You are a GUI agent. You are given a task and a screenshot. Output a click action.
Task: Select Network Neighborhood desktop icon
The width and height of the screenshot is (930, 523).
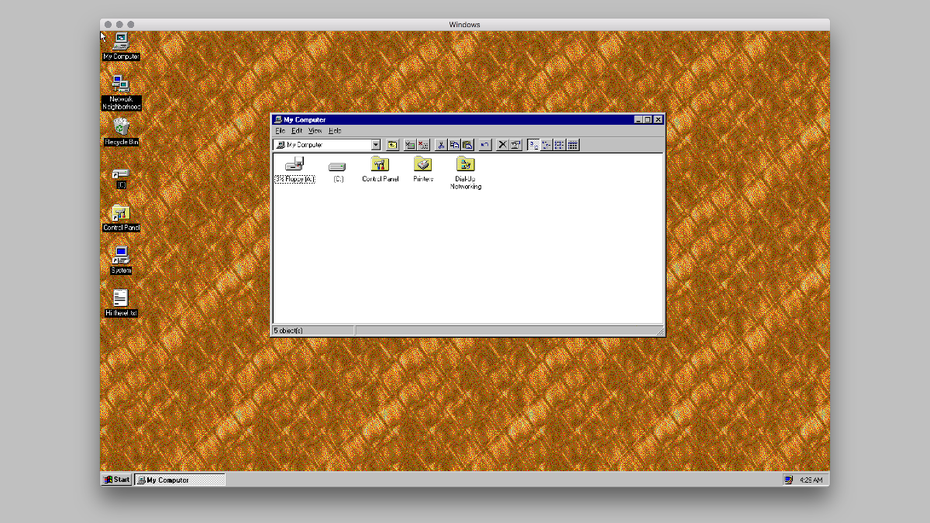(121, 93)
